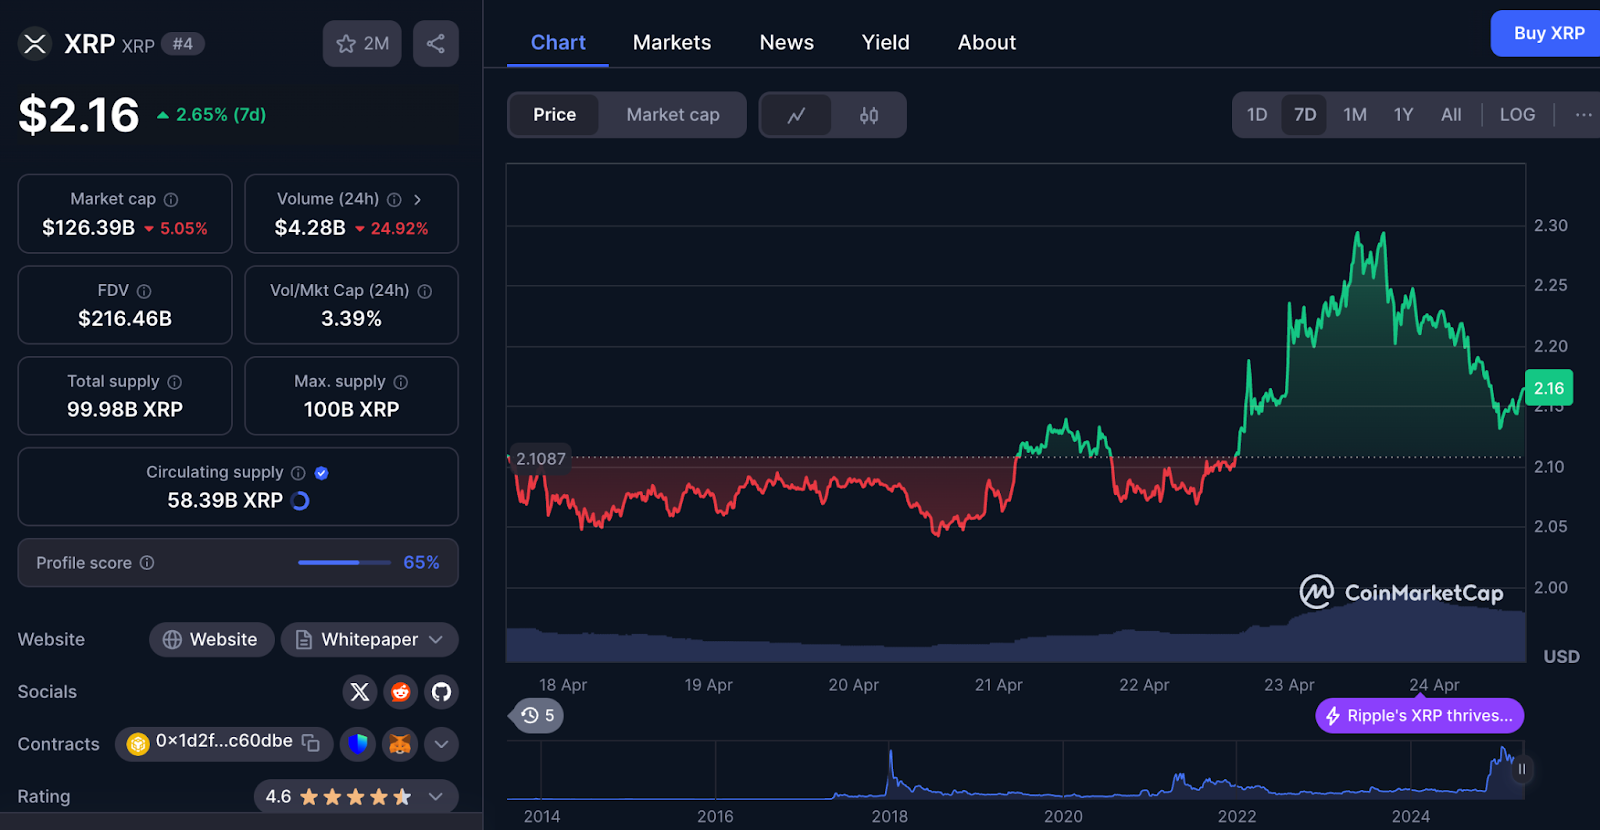Click the 2.65% (7d) price change
The height and width of the screenshot is (830, 1600).
(212, 115)
